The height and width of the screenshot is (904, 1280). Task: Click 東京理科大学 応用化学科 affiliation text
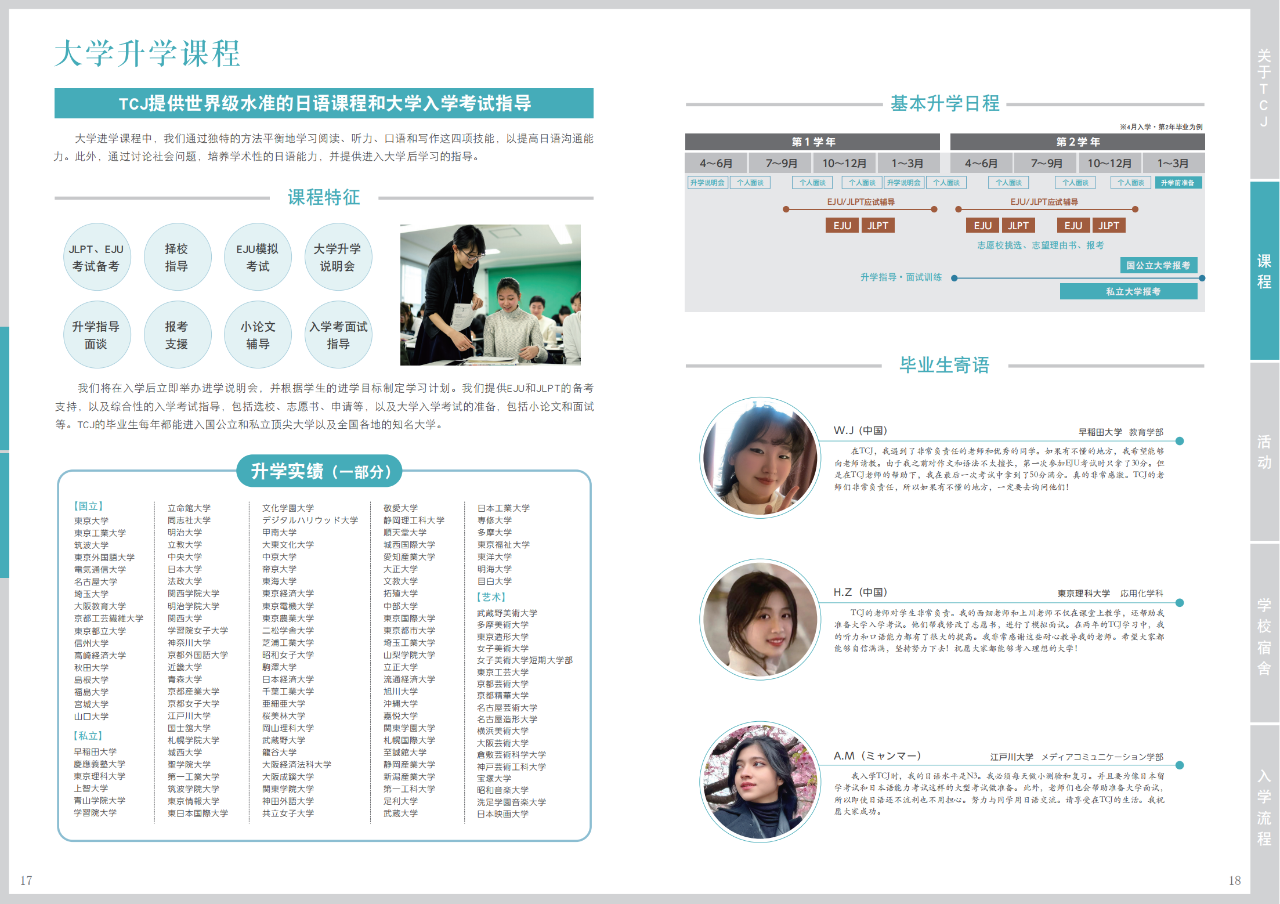pyautogui.click(x=1110, y=594)
